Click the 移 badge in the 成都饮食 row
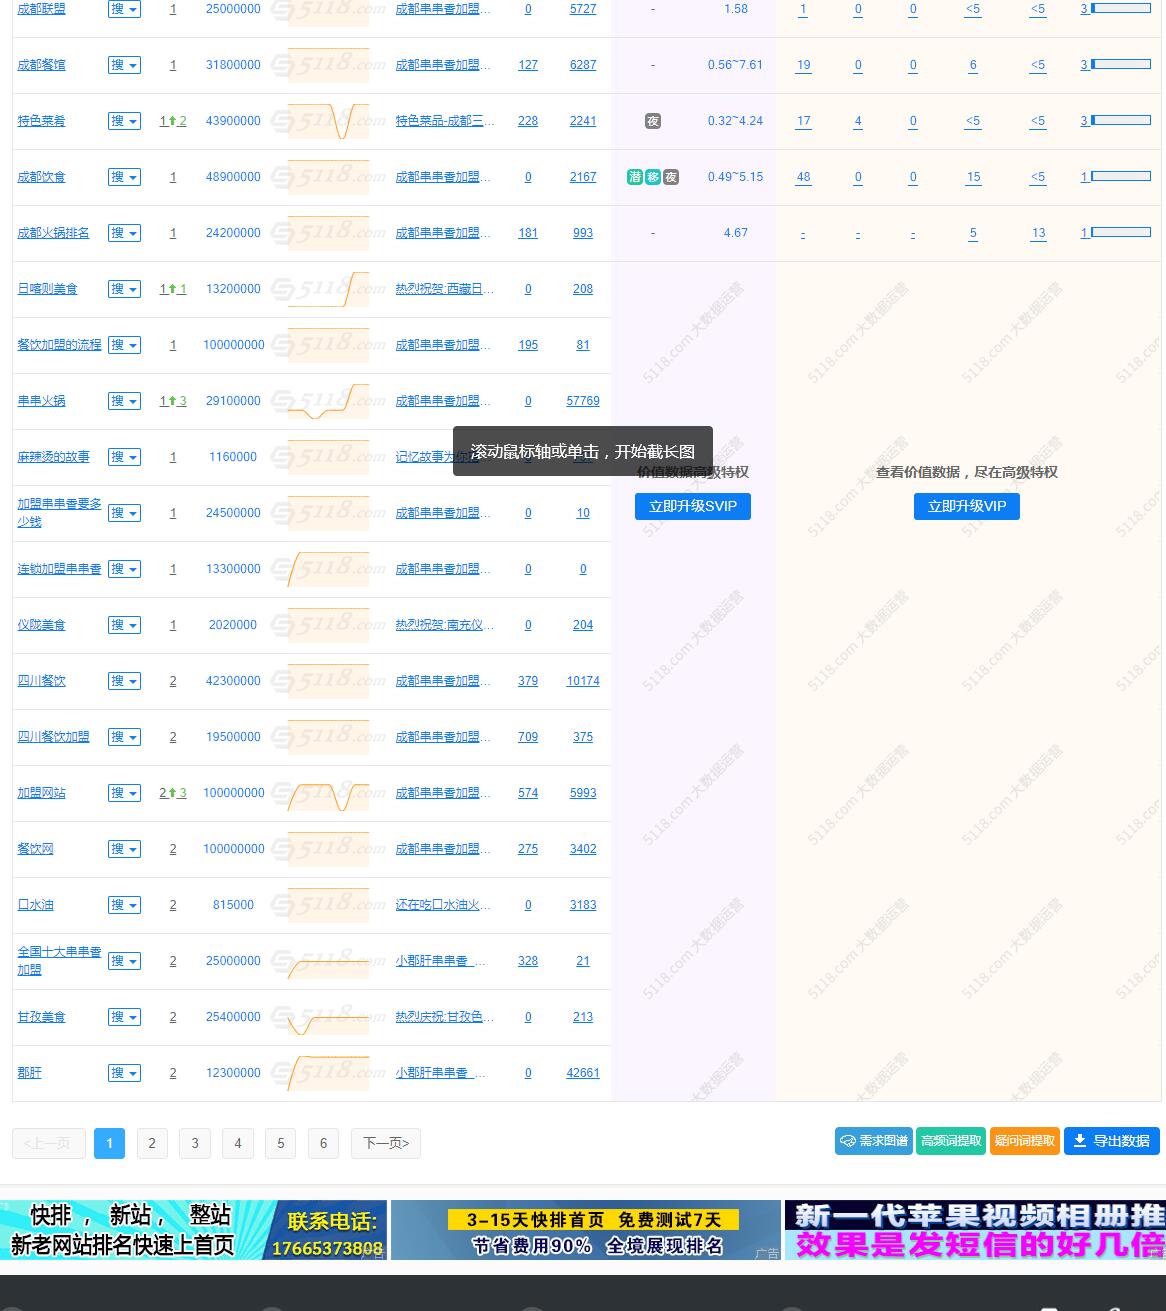Screen dimensions: 1166x1311 tap(653, 177)
